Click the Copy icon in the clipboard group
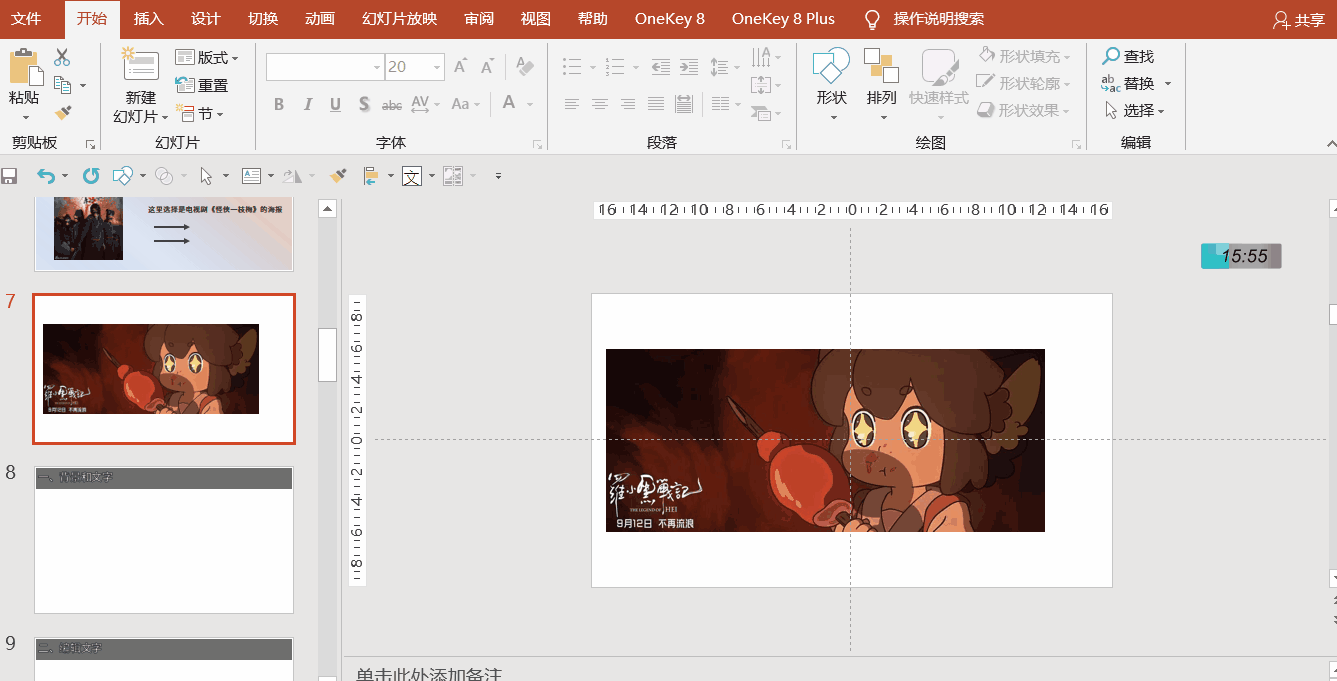This screenshot has height=681, width=1337. click(63, 86)
